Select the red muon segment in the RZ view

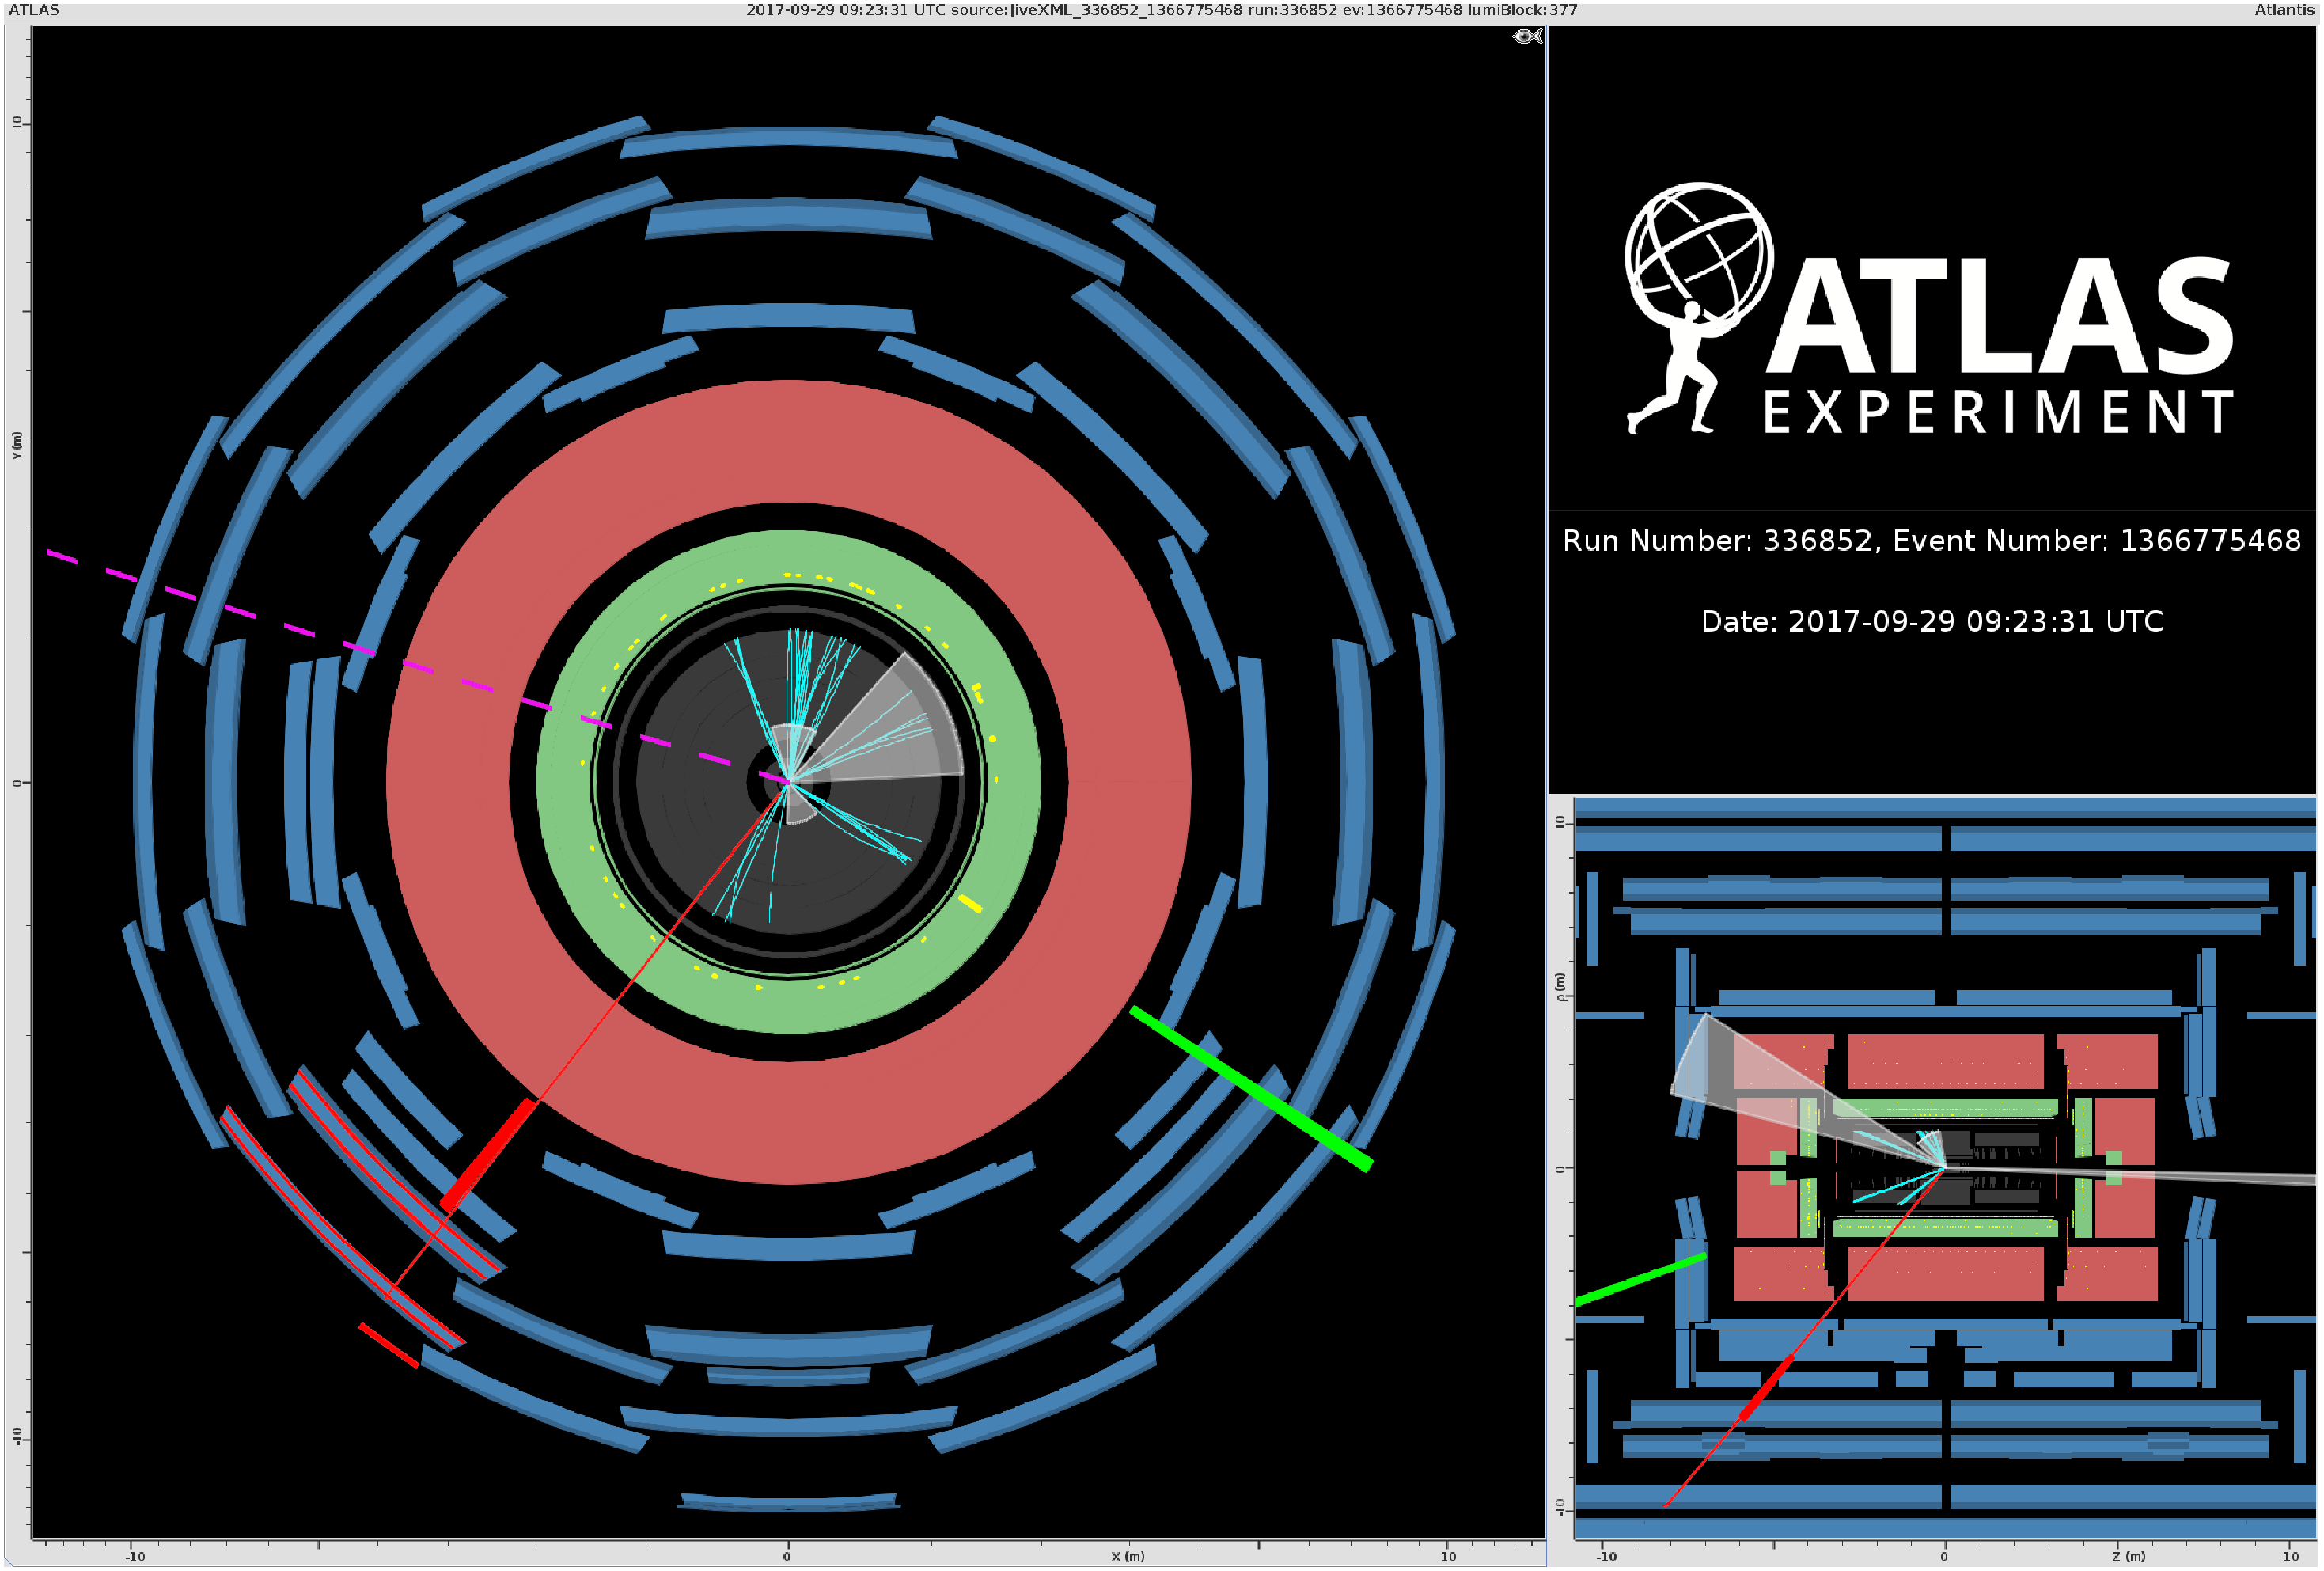click(1767, 1387)
